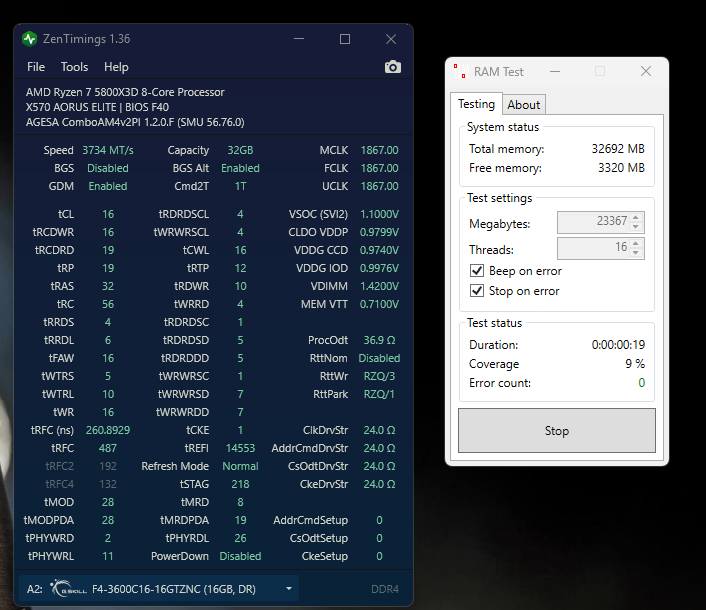This screenshot has height=610, width=706.
Task: Click the FCLK value 1867.00
Action: coord(379,168)
